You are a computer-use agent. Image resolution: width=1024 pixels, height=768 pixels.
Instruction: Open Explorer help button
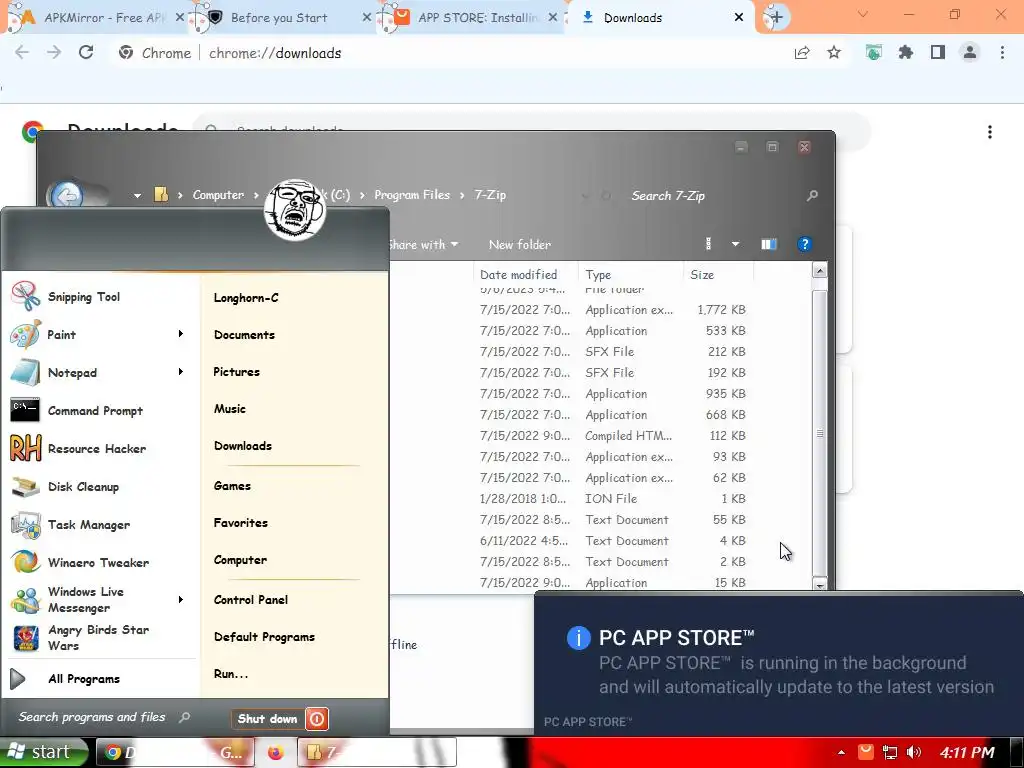pyautogui.click(x=805, y=244)
